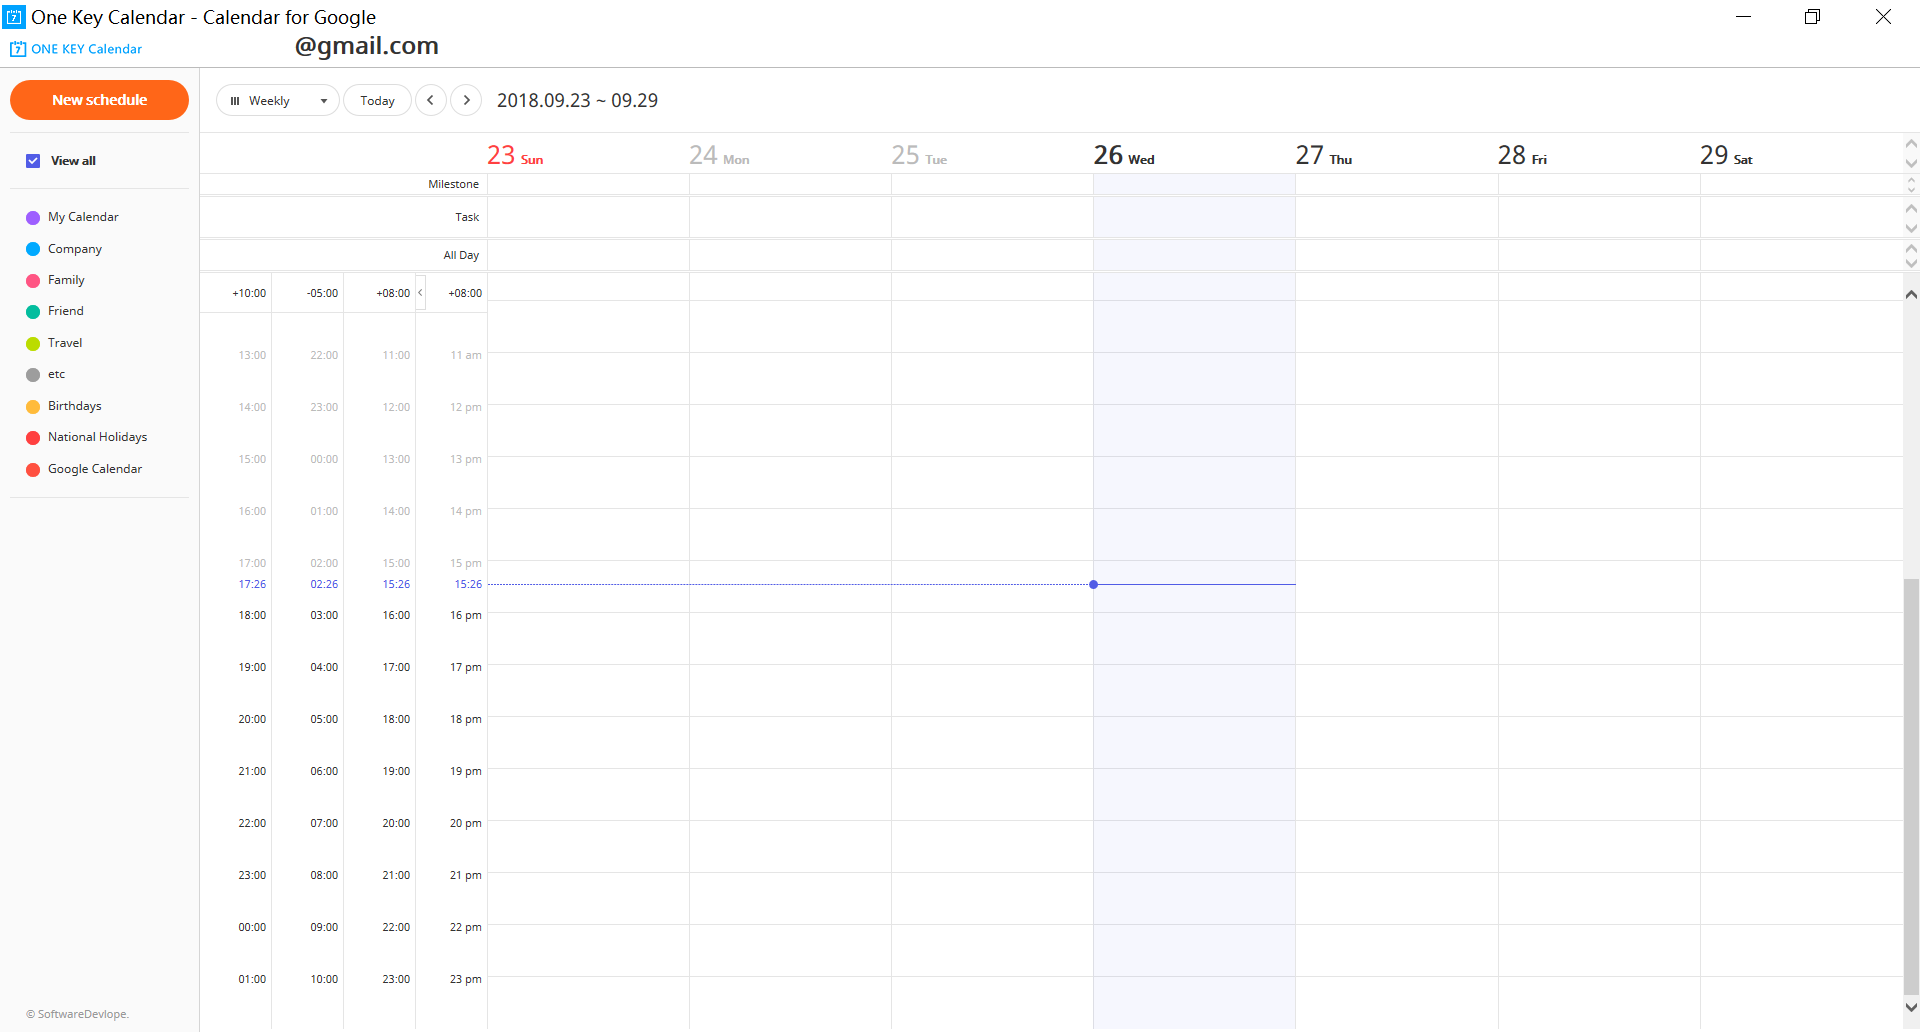
Task: Create a New schedule
Action: (x=99, y=100)
